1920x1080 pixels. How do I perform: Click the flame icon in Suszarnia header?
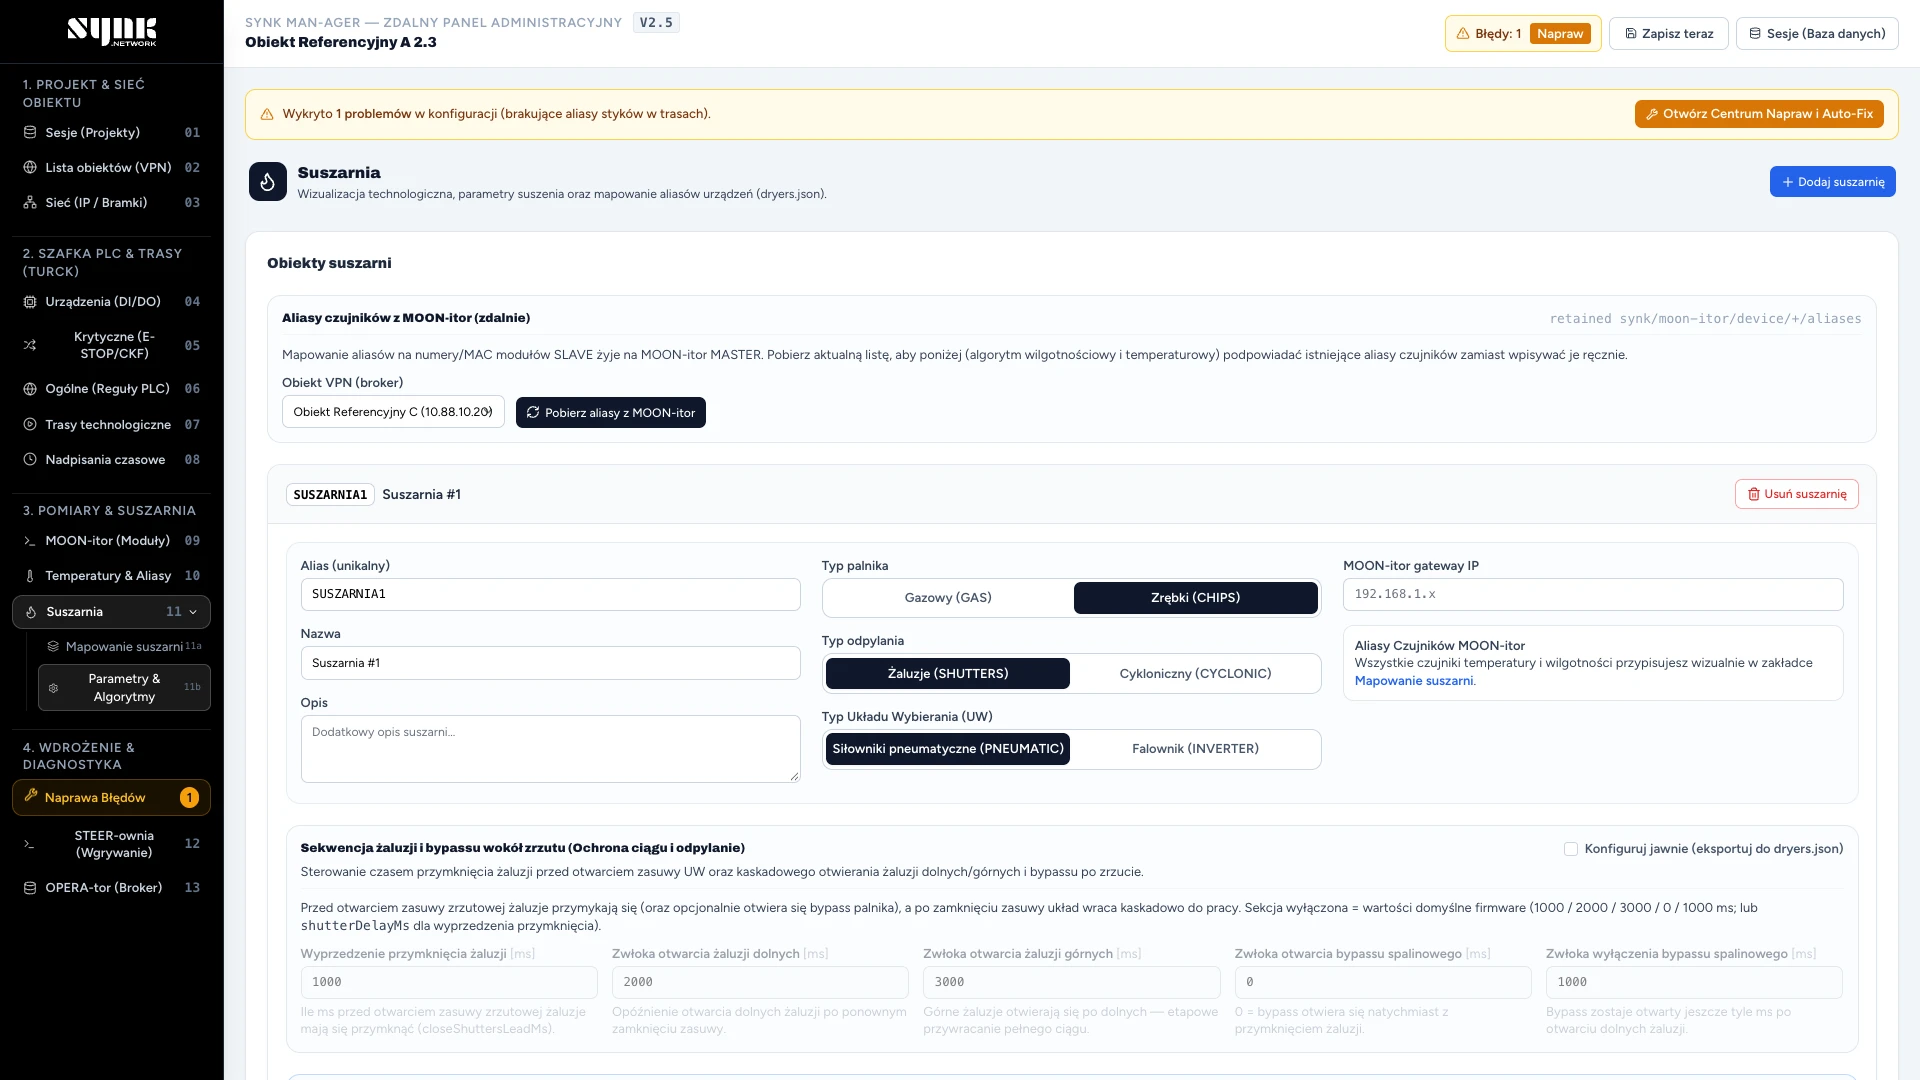(x=268, y=182)
